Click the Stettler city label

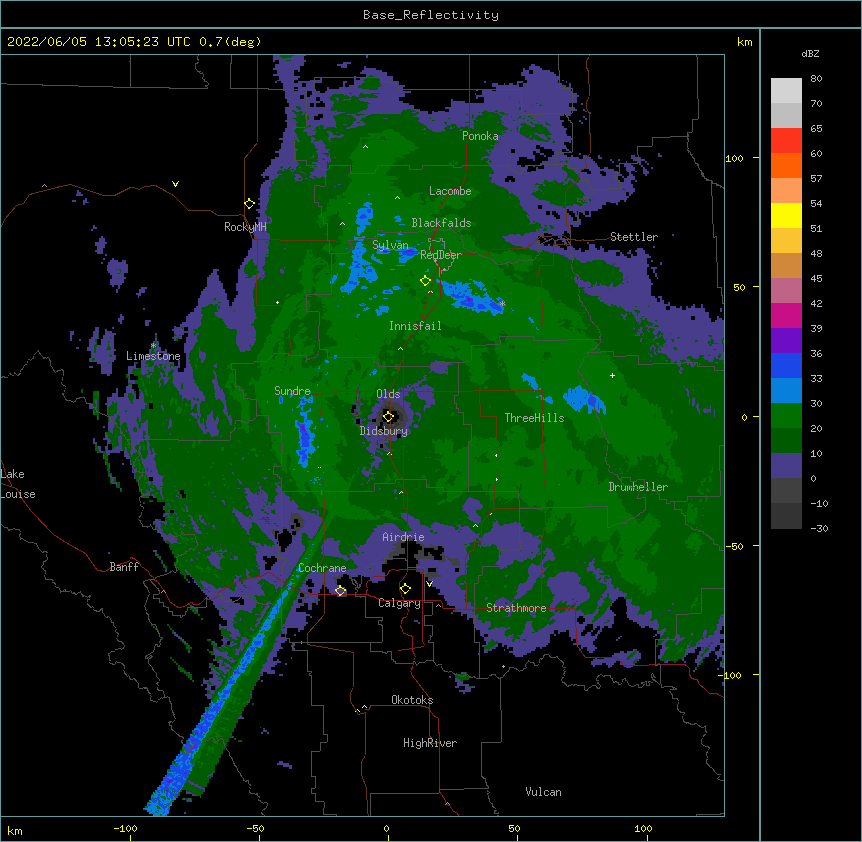634,237
